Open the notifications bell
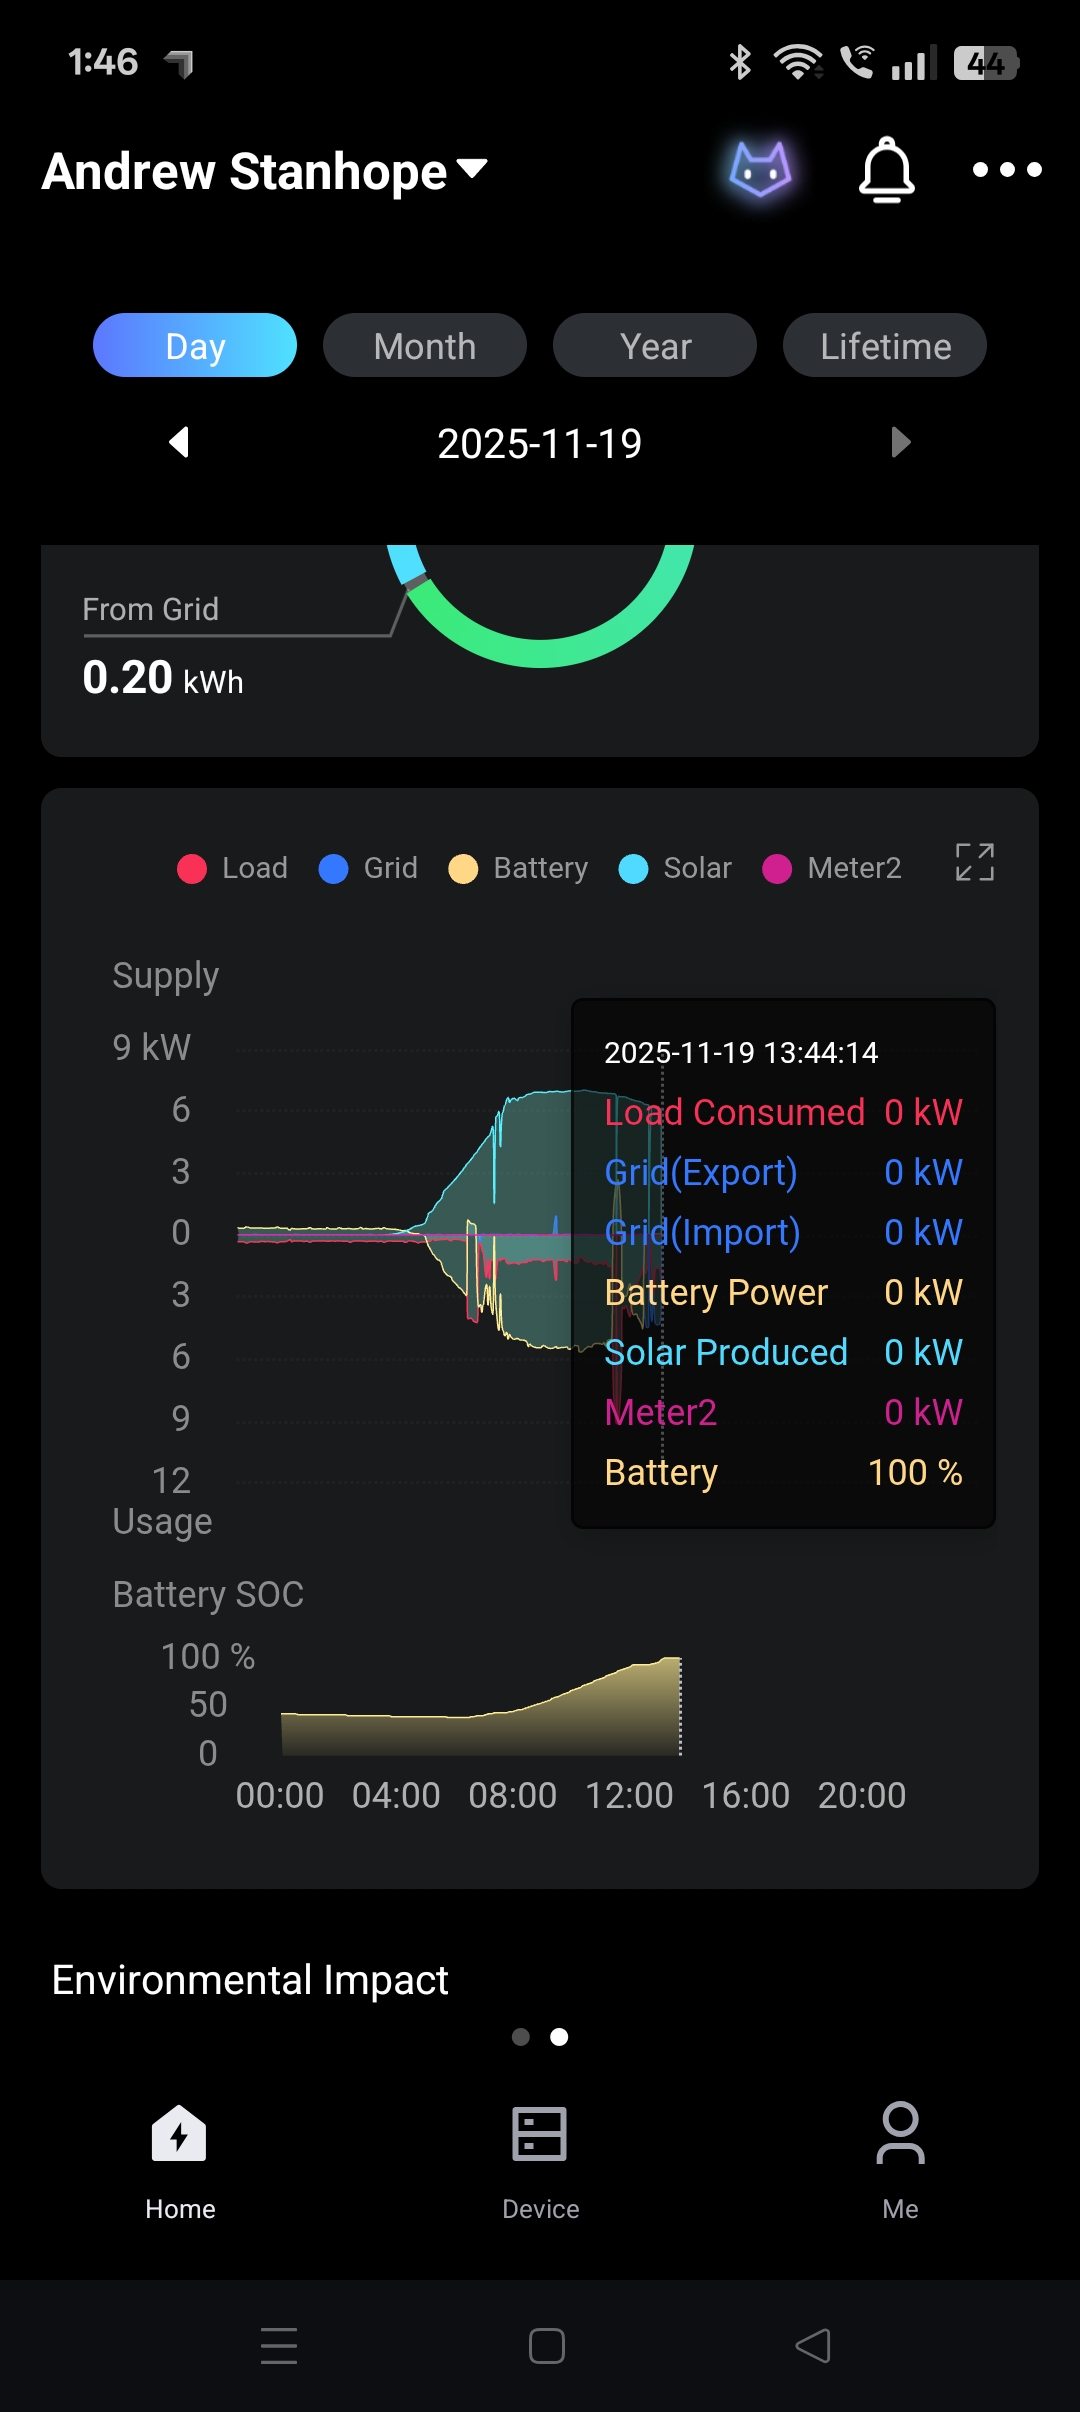This screenshot has height=2412, width=1080. pyautogui.click(x=886, y=170)
